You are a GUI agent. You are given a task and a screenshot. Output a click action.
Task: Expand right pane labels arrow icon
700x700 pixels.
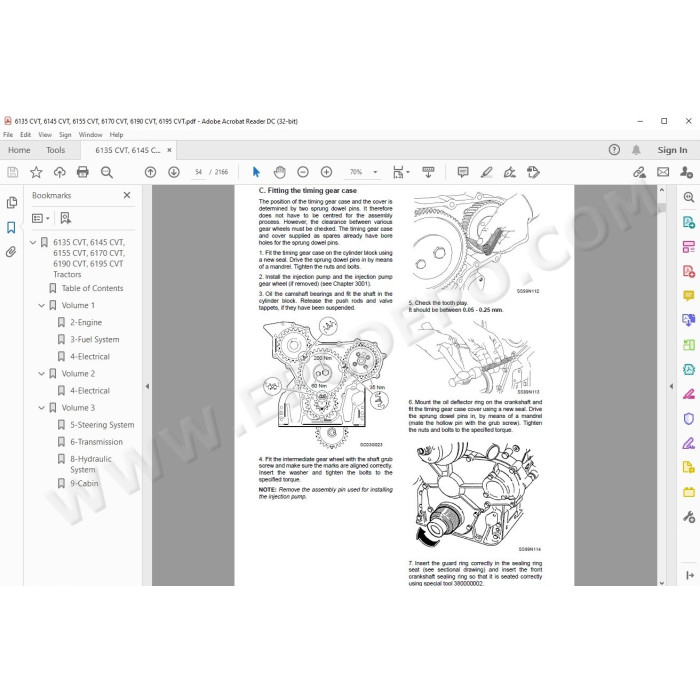[690, 575]
